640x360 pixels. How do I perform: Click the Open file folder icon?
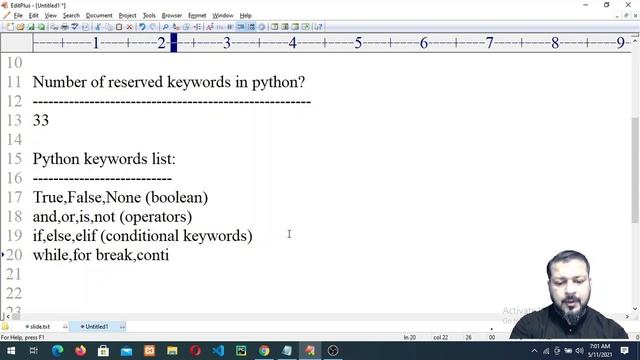click(x=20, y=27)
